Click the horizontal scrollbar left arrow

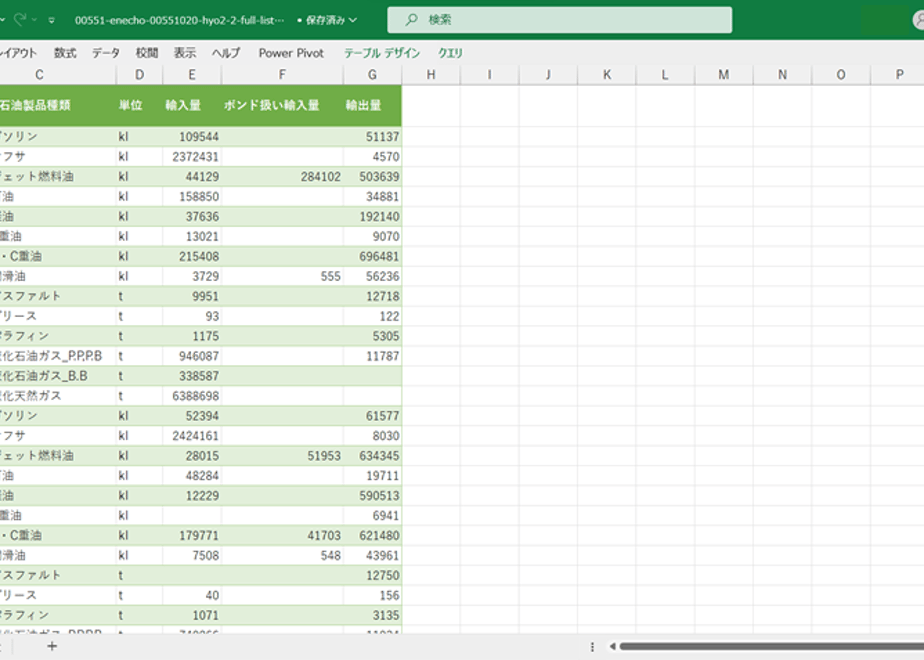[612, 646]
